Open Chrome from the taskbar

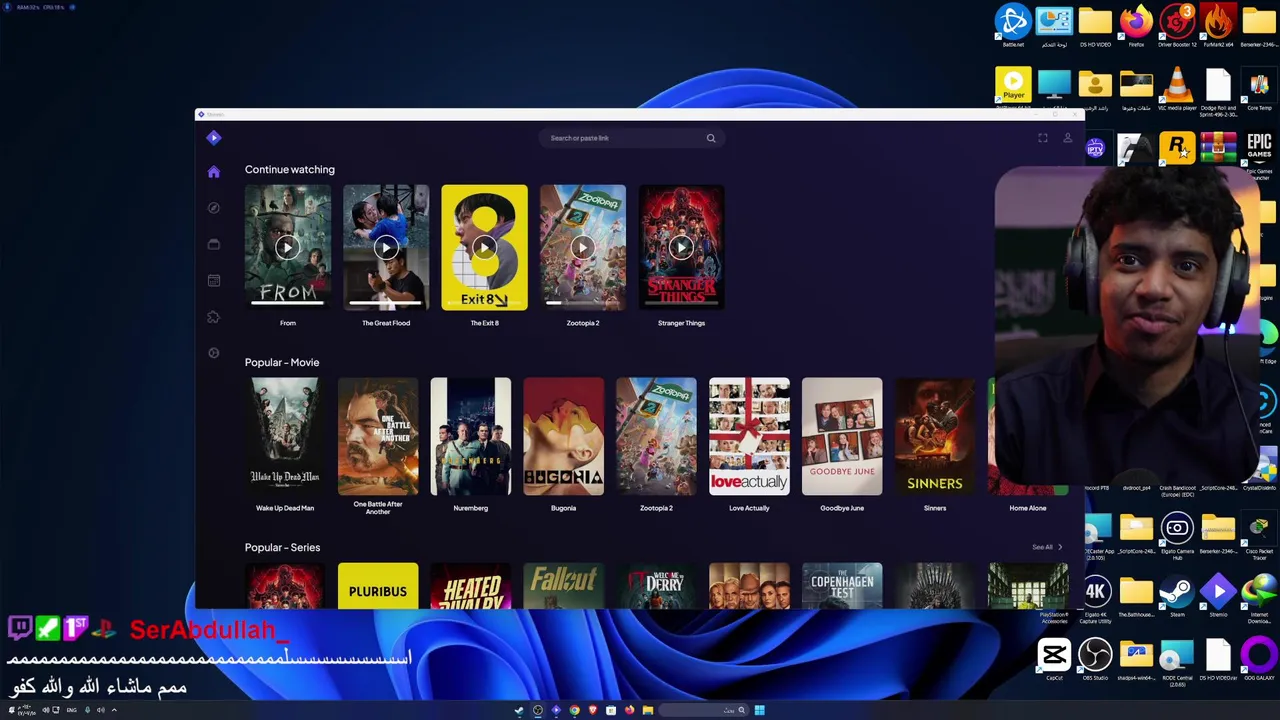pos(574,710)
